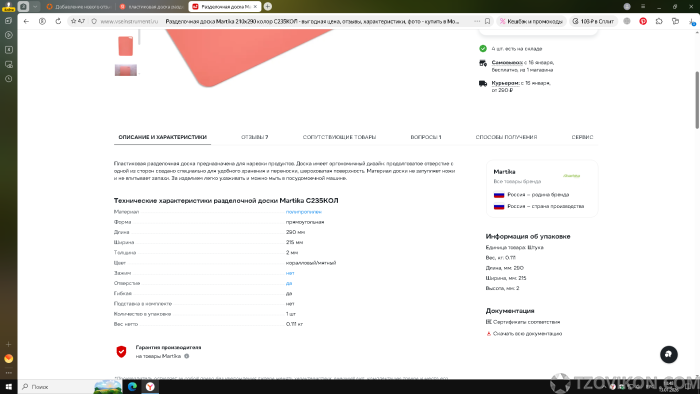Click the Россия — страна производства text

pos(546,206)
